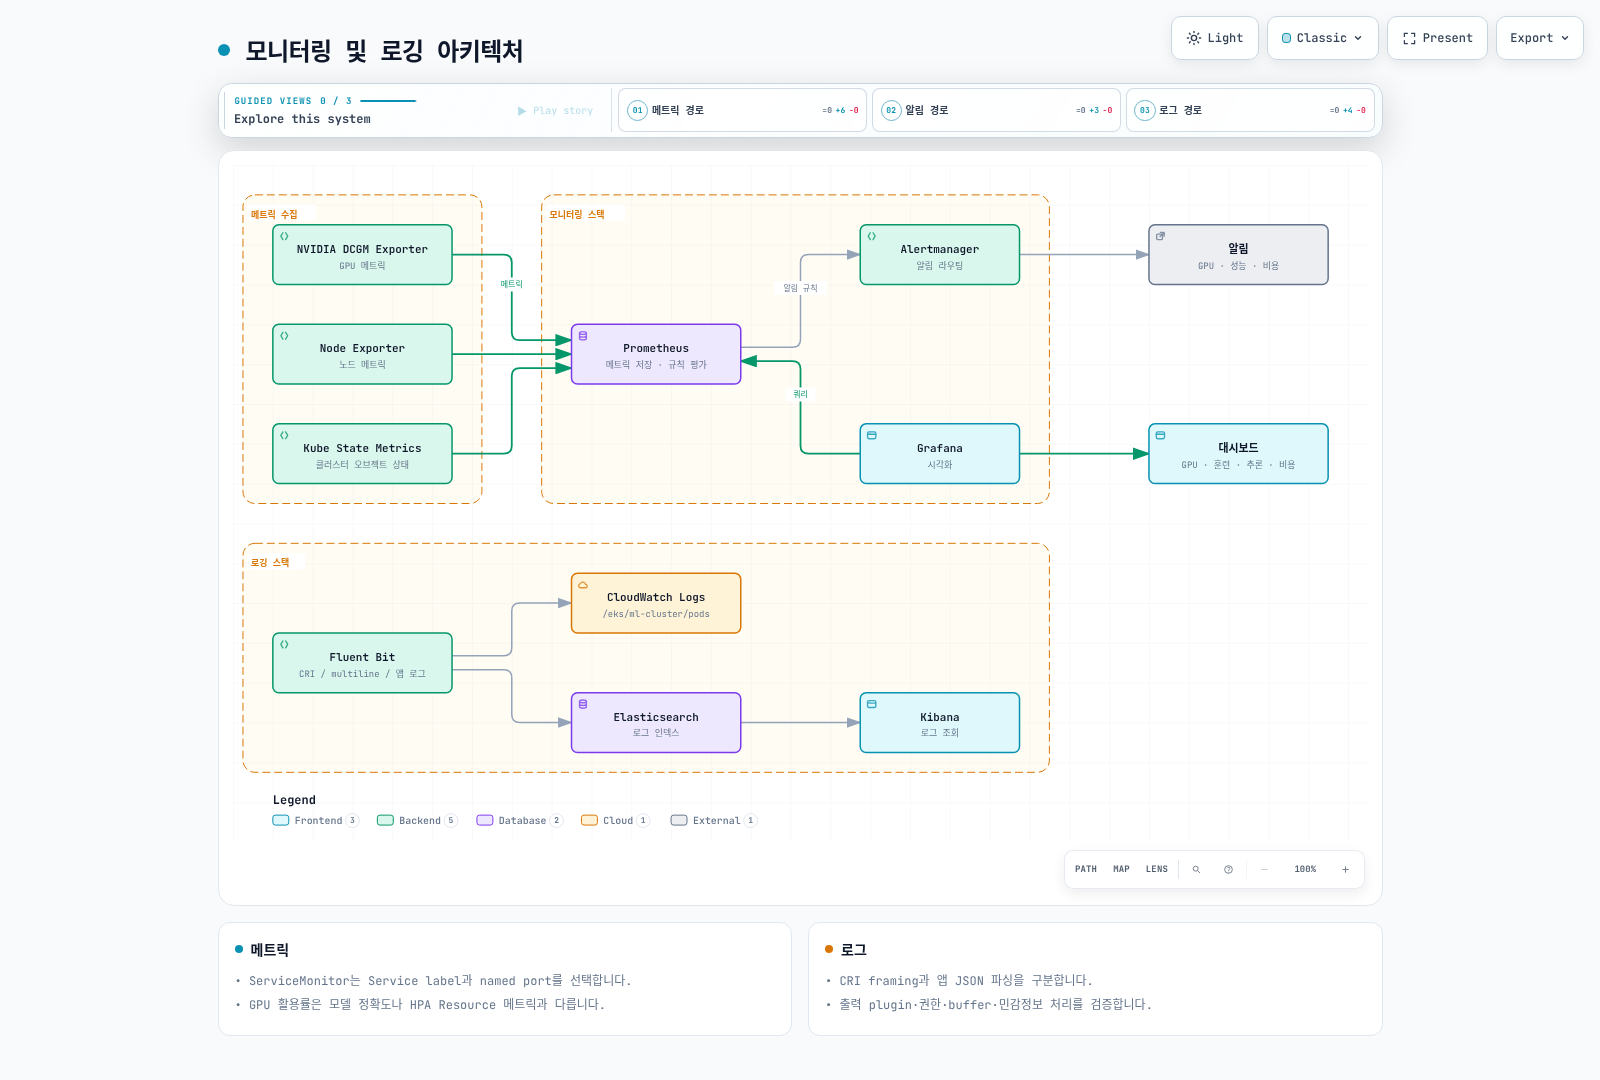Zoom in with the plus button

click(x=1345, y=870)
